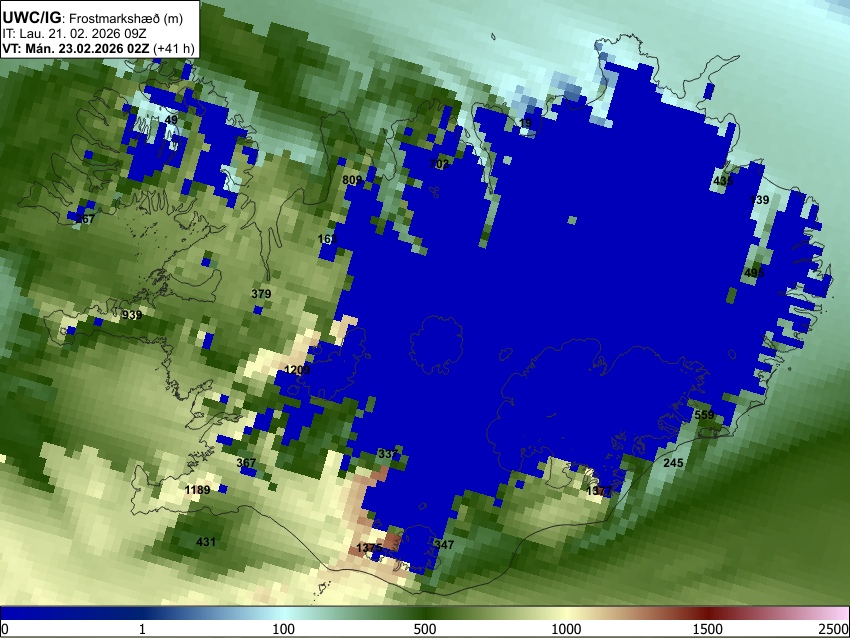
Task: Click the map value '435'
Action: [x=723, y=181]
